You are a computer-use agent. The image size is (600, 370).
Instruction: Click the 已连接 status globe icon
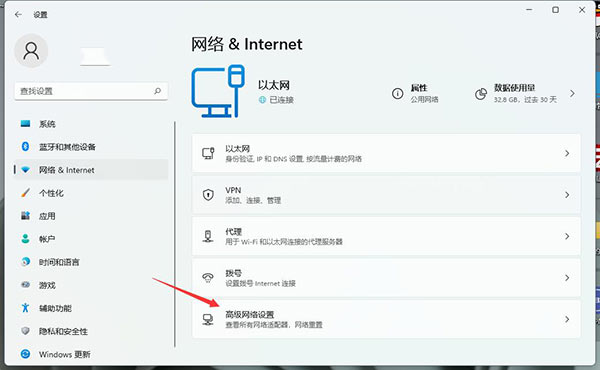(x=262, y=100)
